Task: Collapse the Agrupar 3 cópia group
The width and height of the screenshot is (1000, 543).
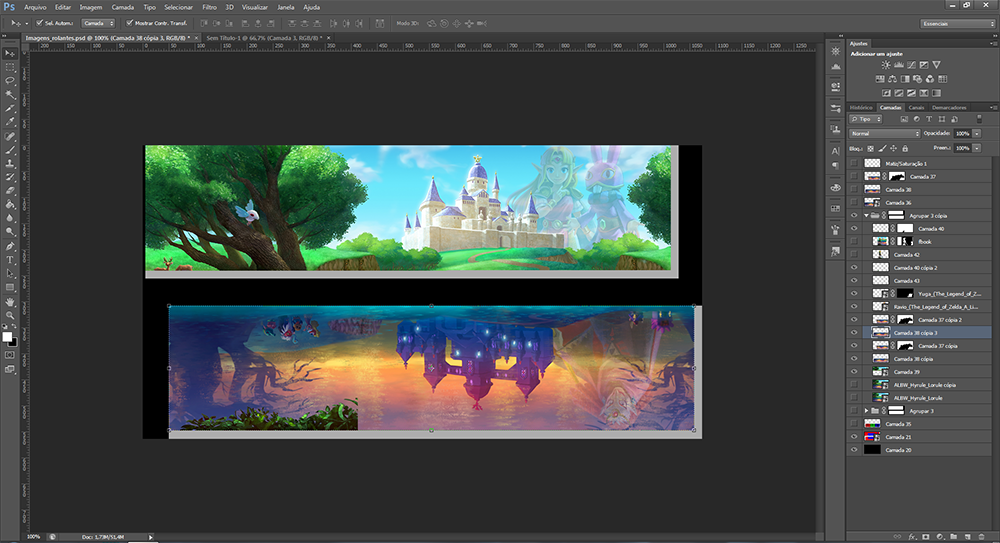Action: click(x=866, y=216)
